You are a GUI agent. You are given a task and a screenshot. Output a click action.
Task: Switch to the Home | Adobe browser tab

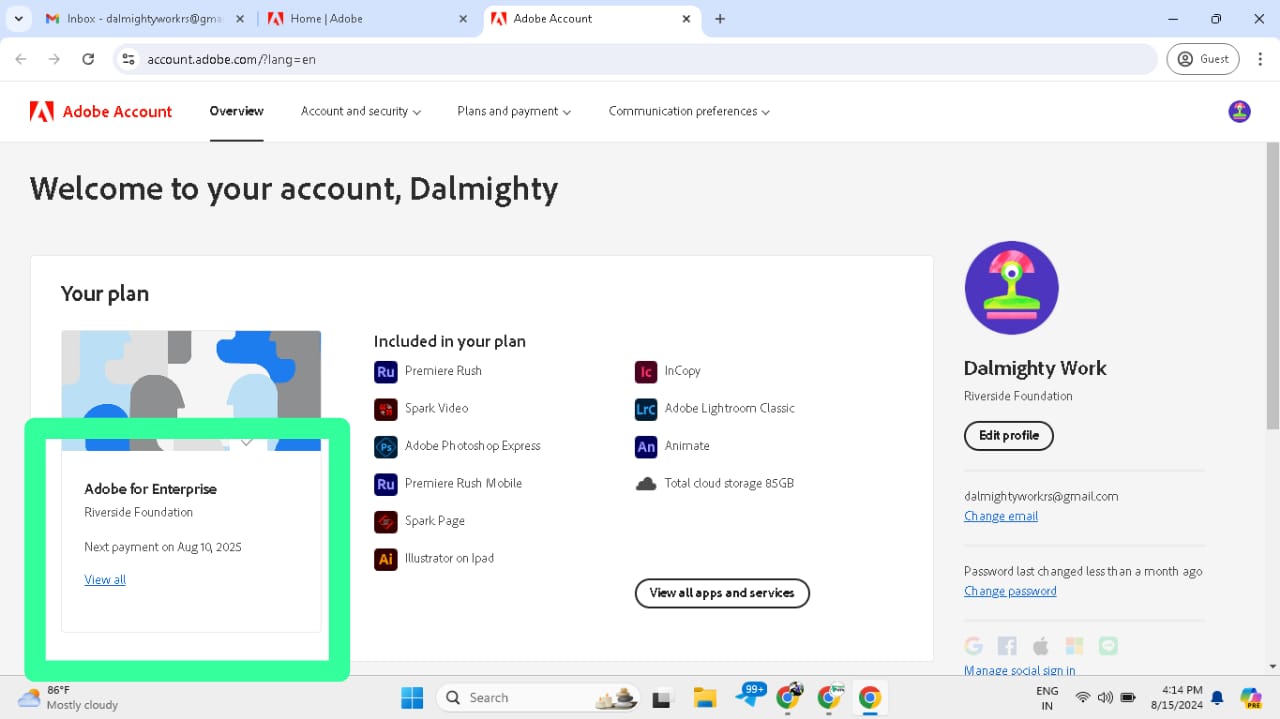[x=367, y=19]
